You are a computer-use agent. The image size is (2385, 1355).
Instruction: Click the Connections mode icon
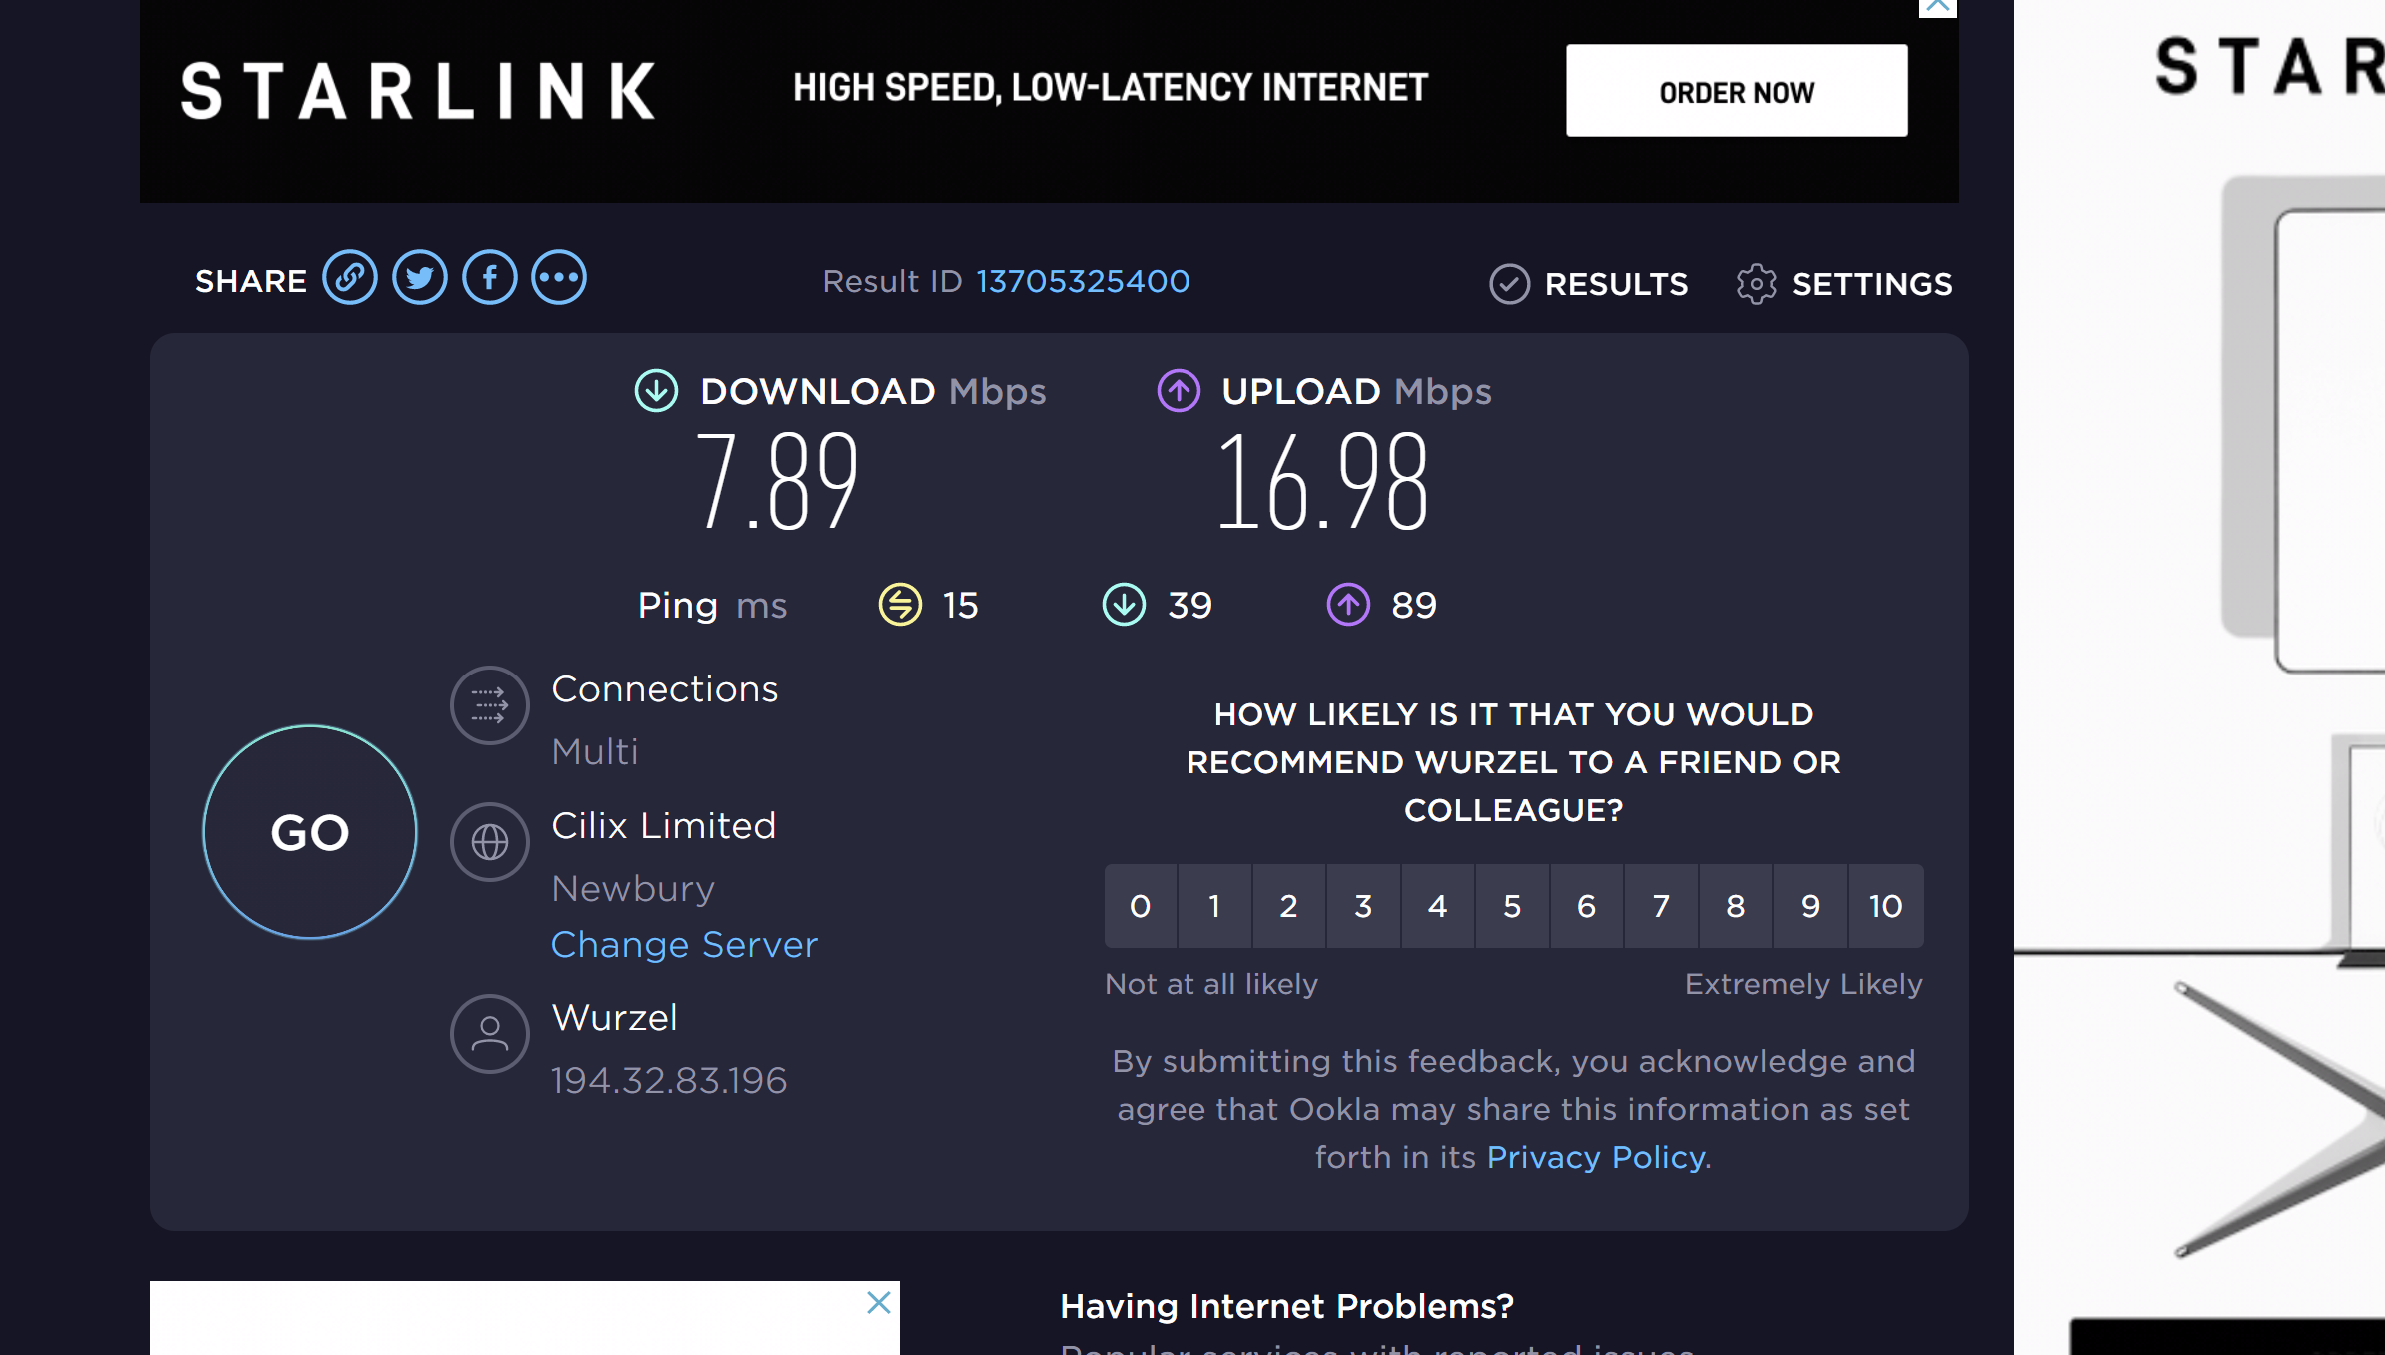pos(489,705)
